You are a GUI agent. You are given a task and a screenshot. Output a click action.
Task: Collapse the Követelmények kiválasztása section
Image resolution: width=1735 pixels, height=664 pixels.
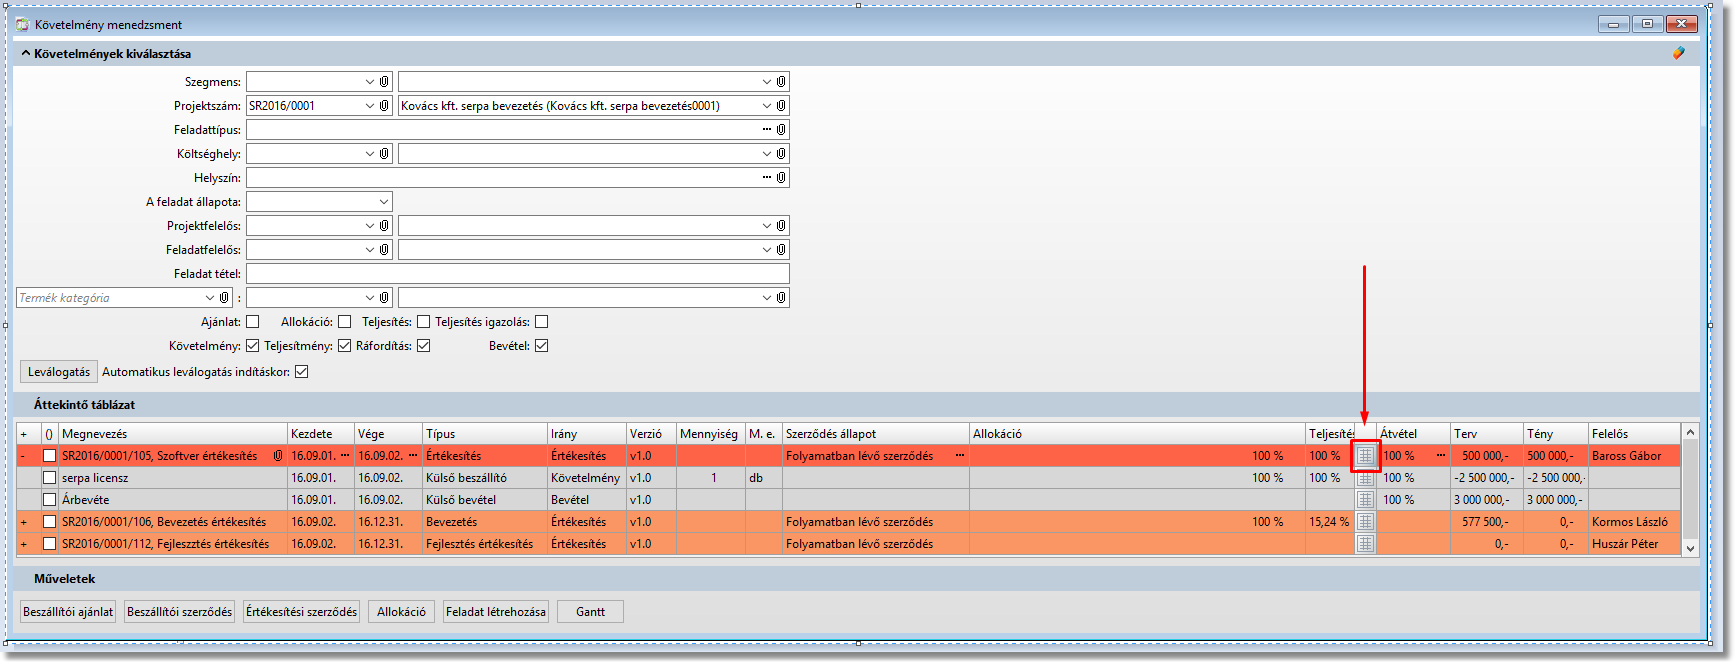pyautogui.click(x=26, y=54)
